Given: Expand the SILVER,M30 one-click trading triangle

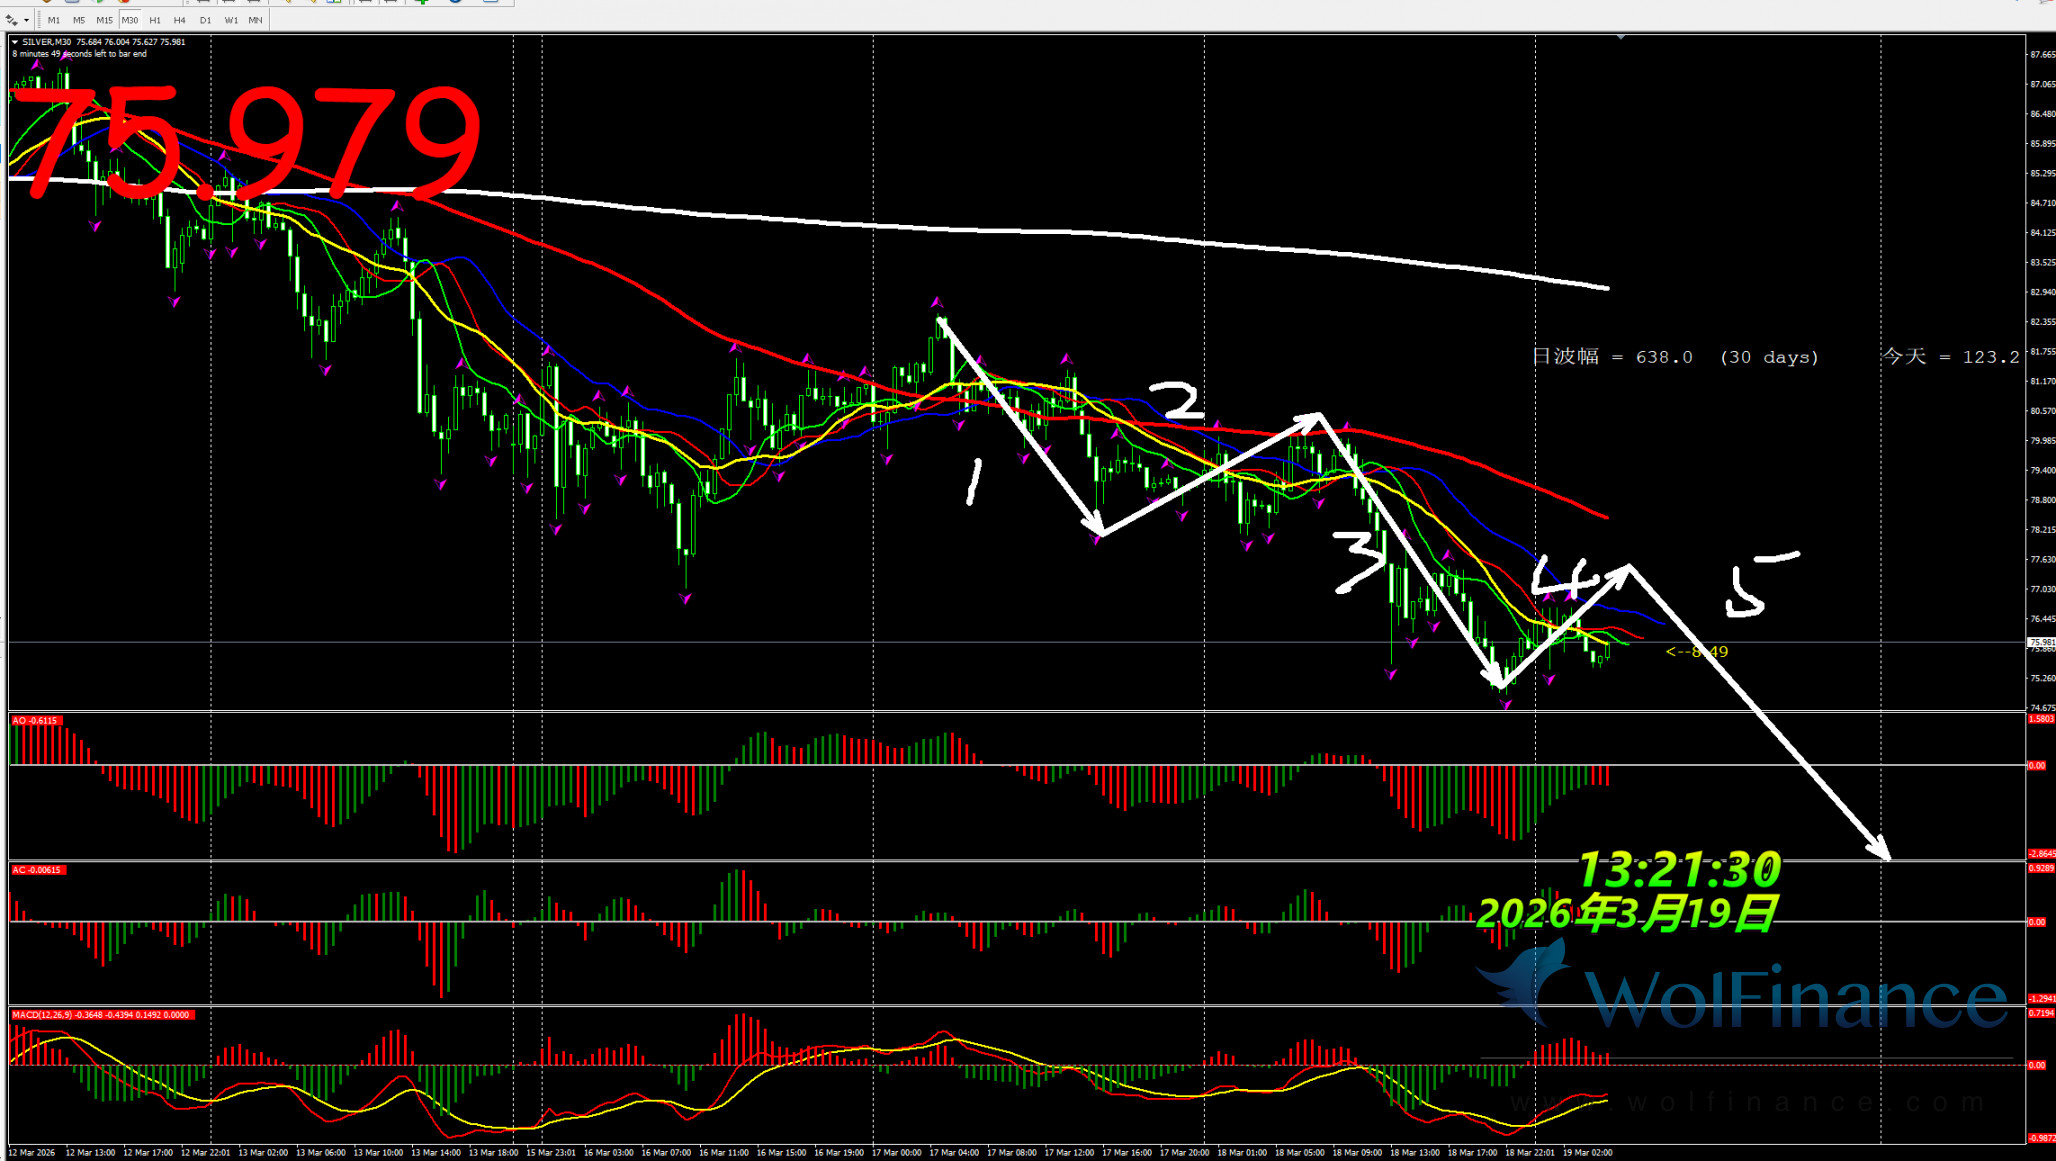Looking at the screenshot, I should (15, 42).
